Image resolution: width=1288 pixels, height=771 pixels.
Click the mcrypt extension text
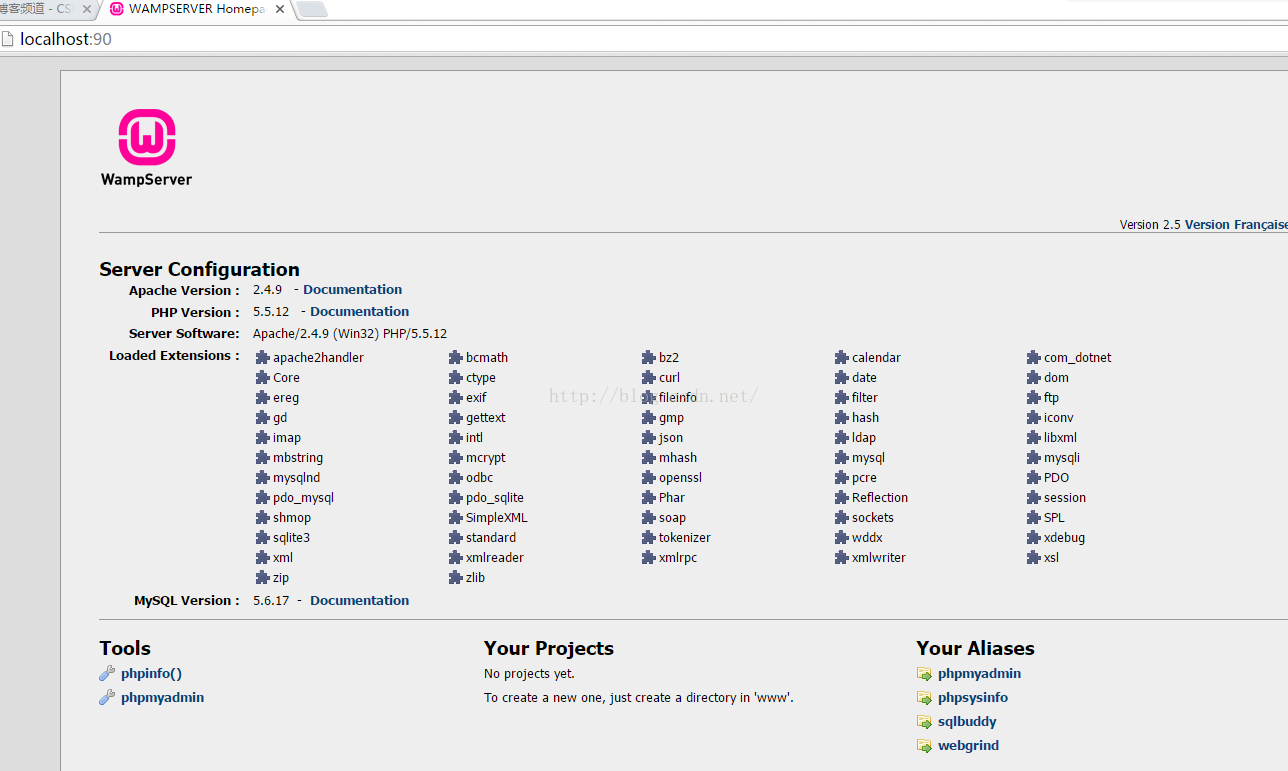pyautogui.click(x=486, y=457)
